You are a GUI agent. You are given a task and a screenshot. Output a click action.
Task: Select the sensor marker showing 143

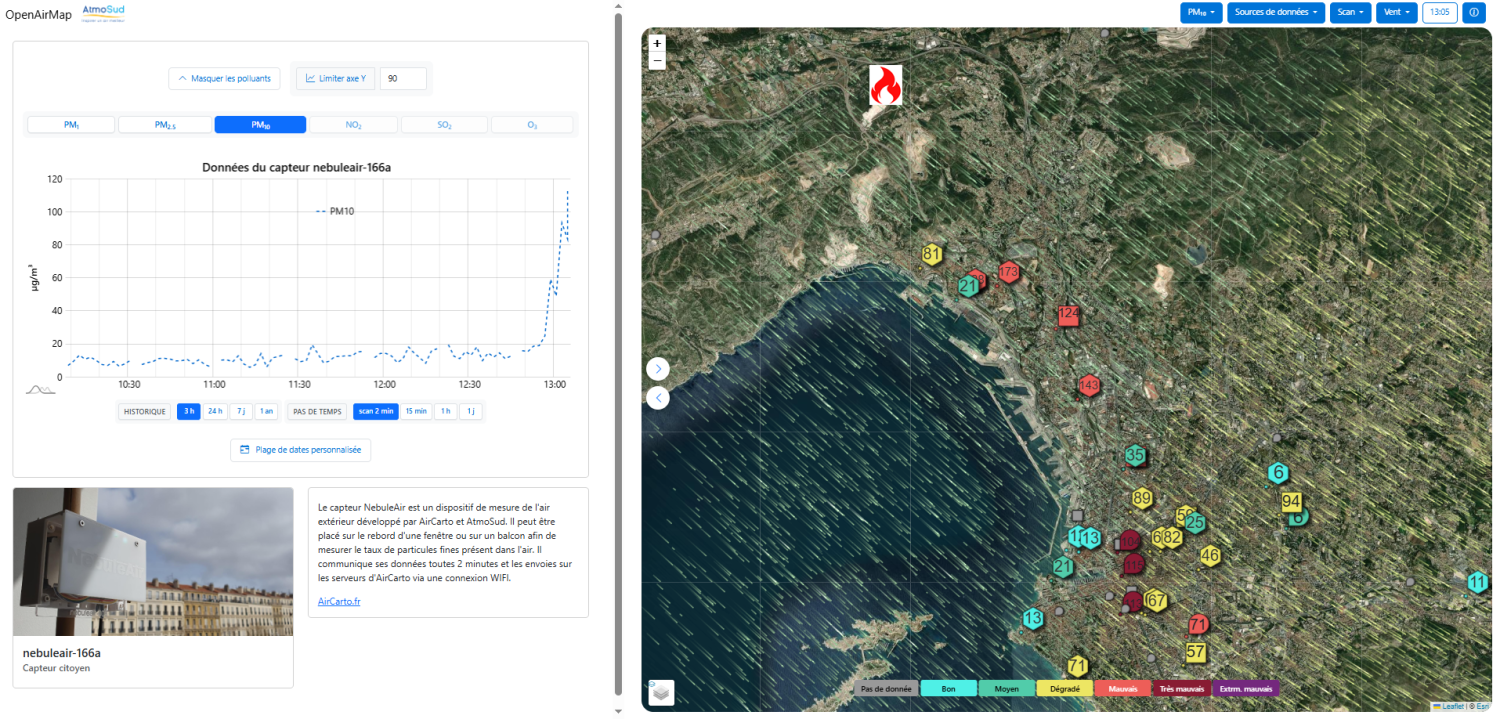click(1089, 385)
